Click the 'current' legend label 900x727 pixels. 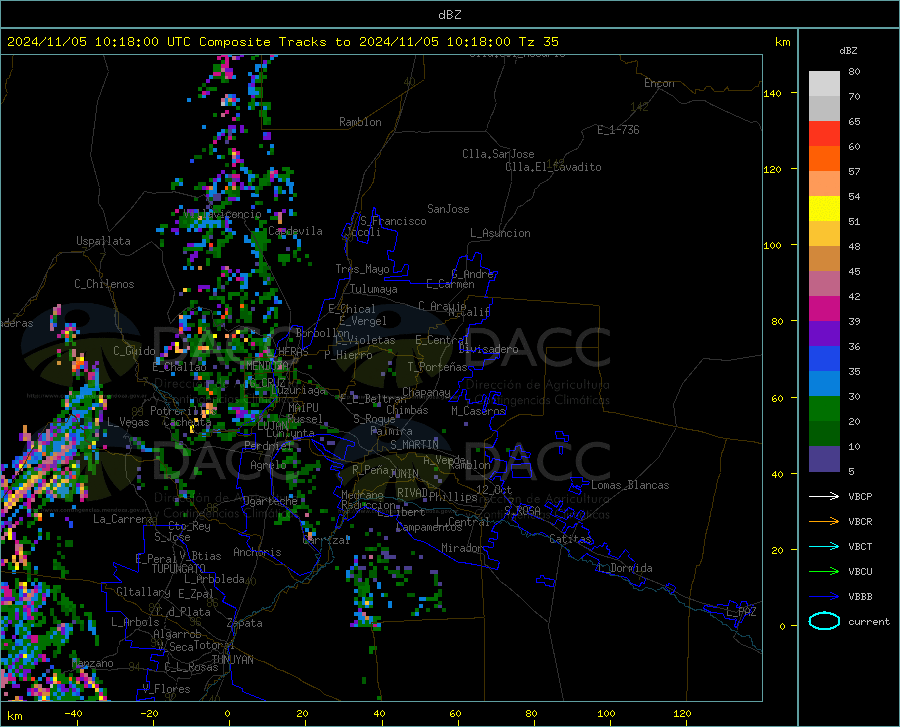[x=869, y=621]
